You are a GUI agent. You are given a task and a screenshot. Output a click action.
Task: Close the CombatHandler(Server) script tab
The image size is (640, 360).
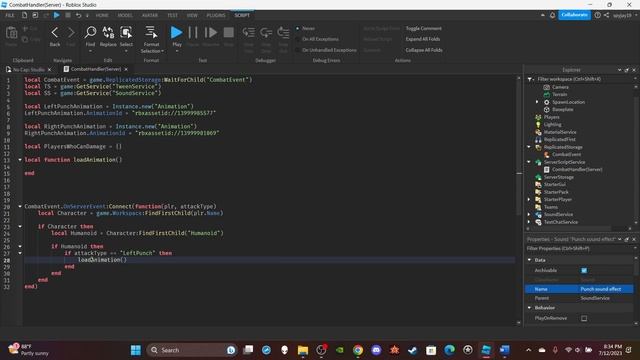pos(126,69)
